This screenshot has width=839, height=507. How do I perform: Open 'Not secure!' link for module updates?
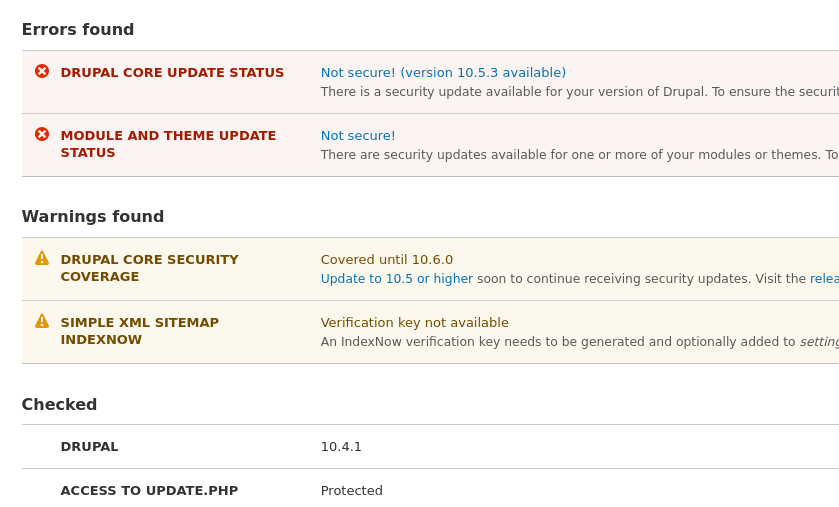point(358,136)
